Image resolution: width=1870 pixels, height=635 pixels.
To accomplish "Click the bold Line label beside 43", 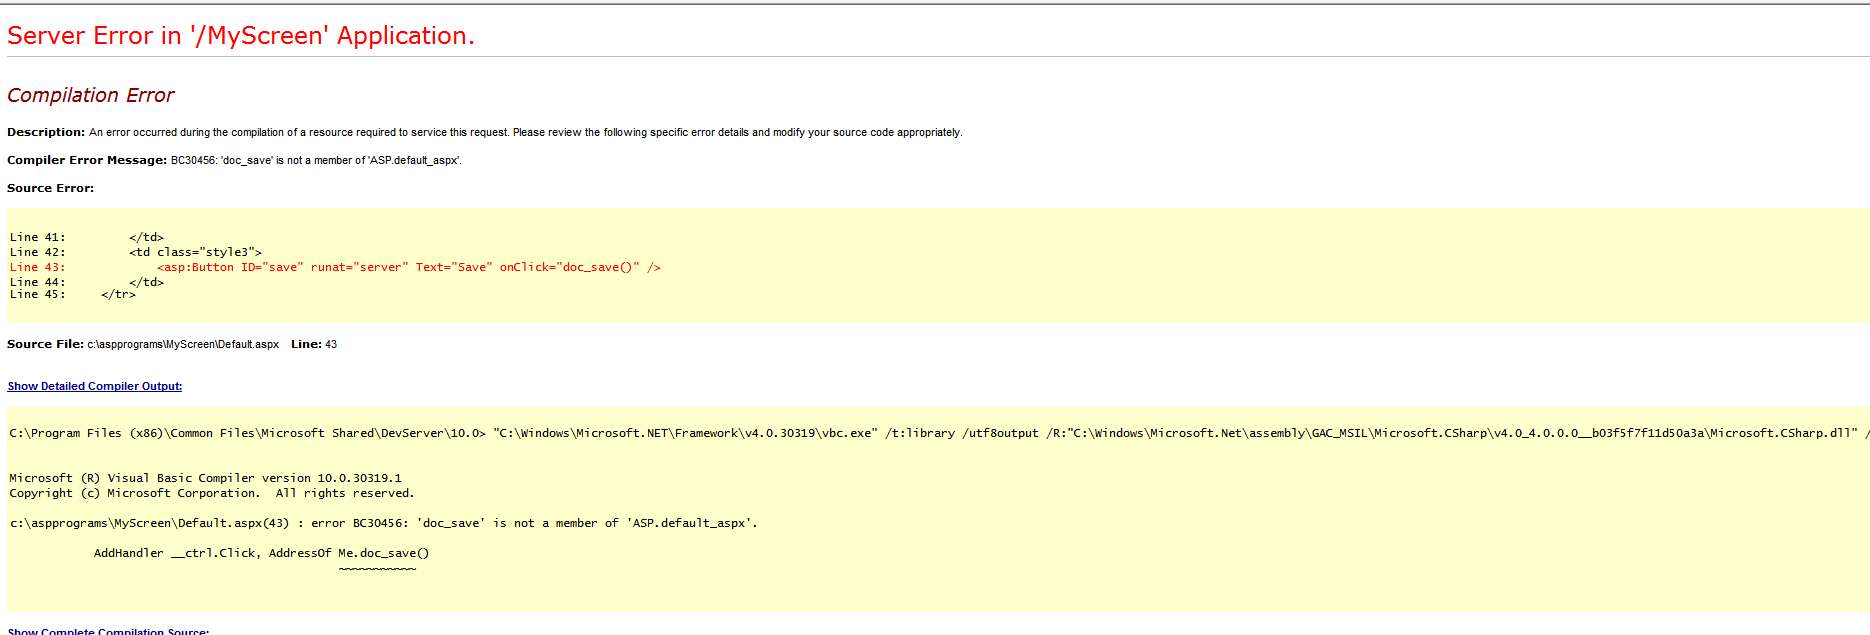I will [306, 344].
